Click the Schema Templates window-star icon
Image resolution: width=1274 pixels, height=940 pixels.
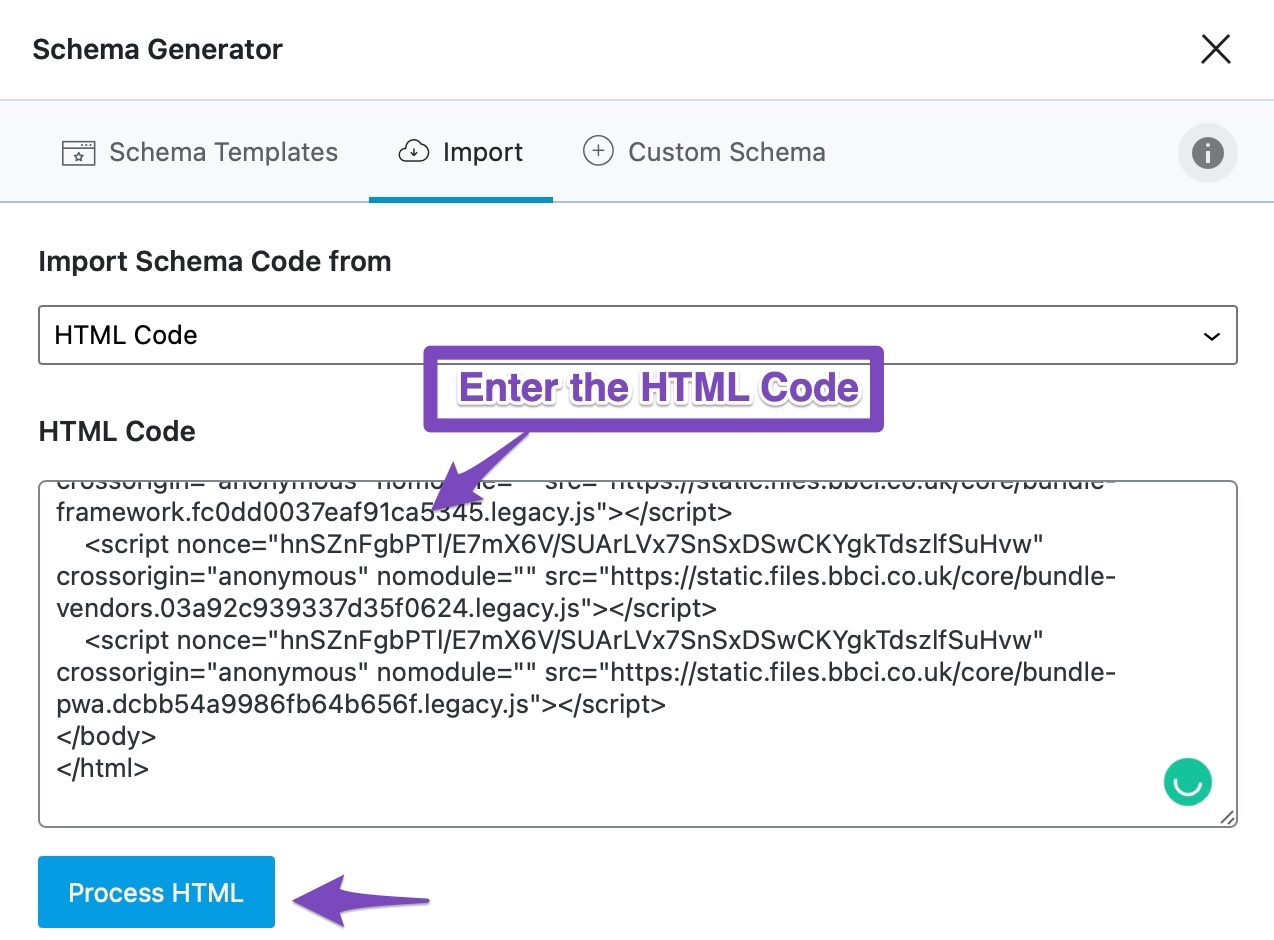click(78, 152)
